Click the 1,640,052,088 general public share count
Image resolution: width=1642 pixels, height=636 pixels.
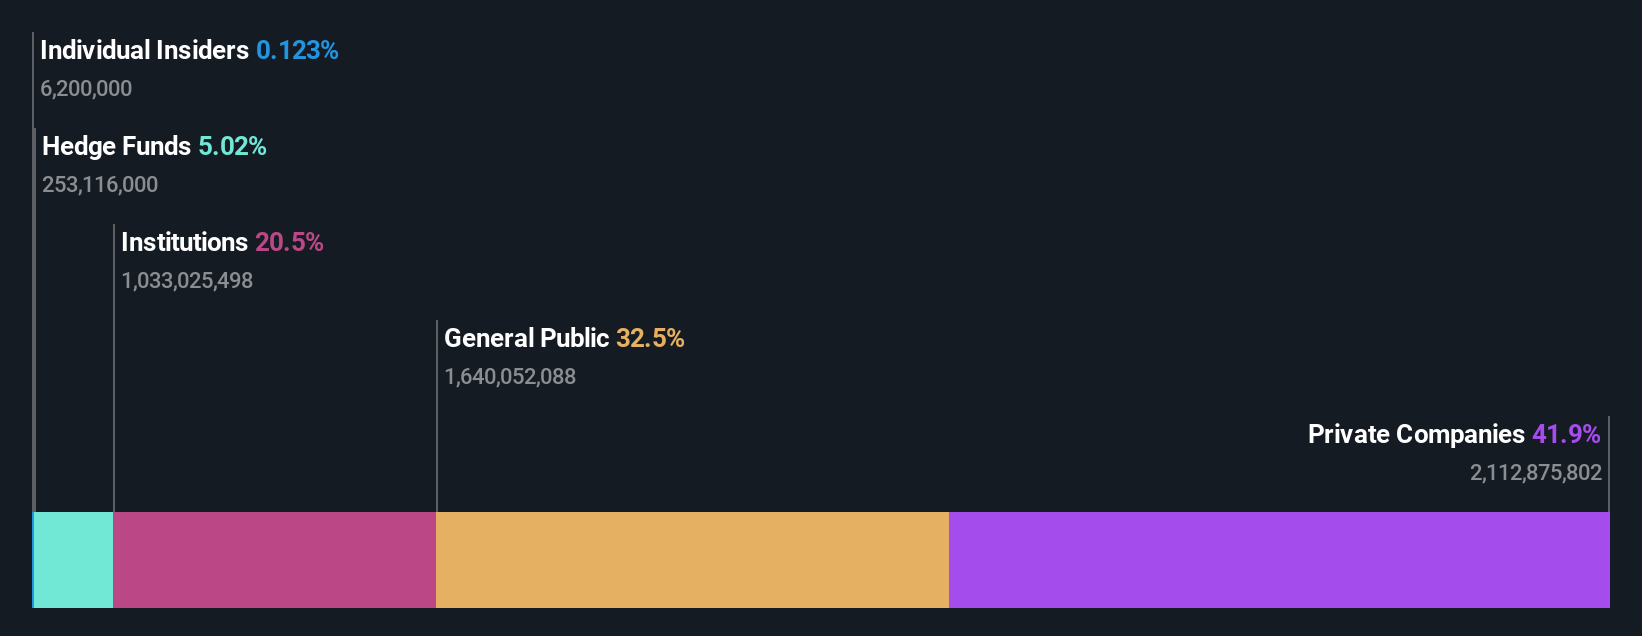510,376
